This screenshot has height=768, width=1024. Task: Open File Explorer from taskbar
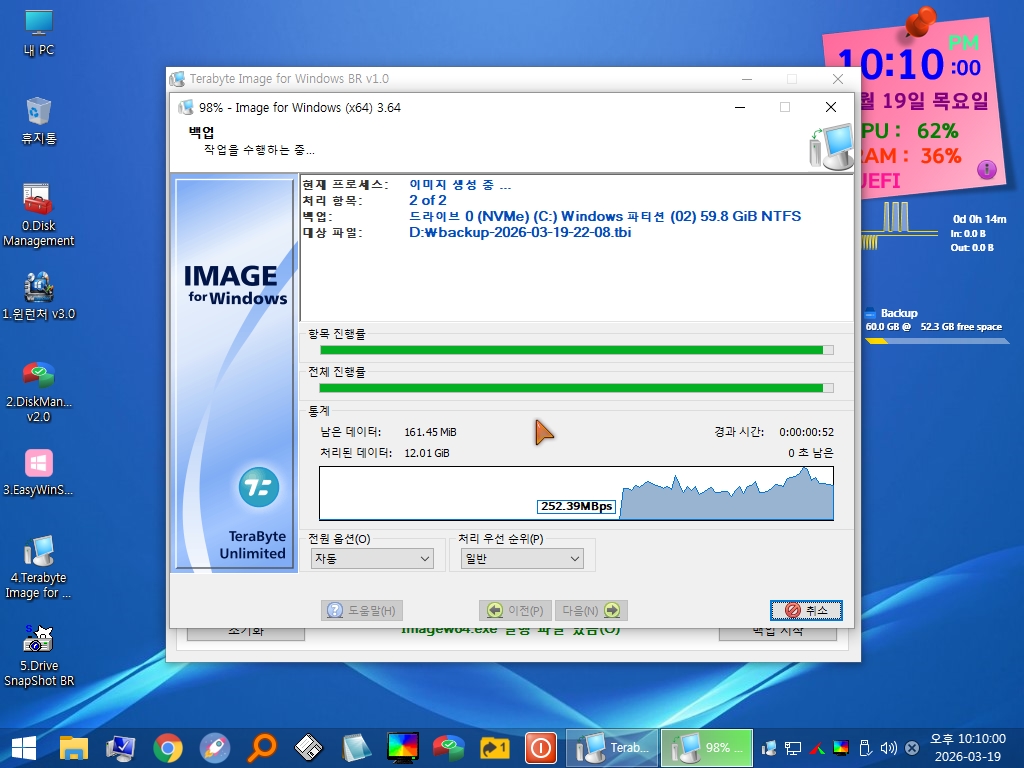coord(73,748)
